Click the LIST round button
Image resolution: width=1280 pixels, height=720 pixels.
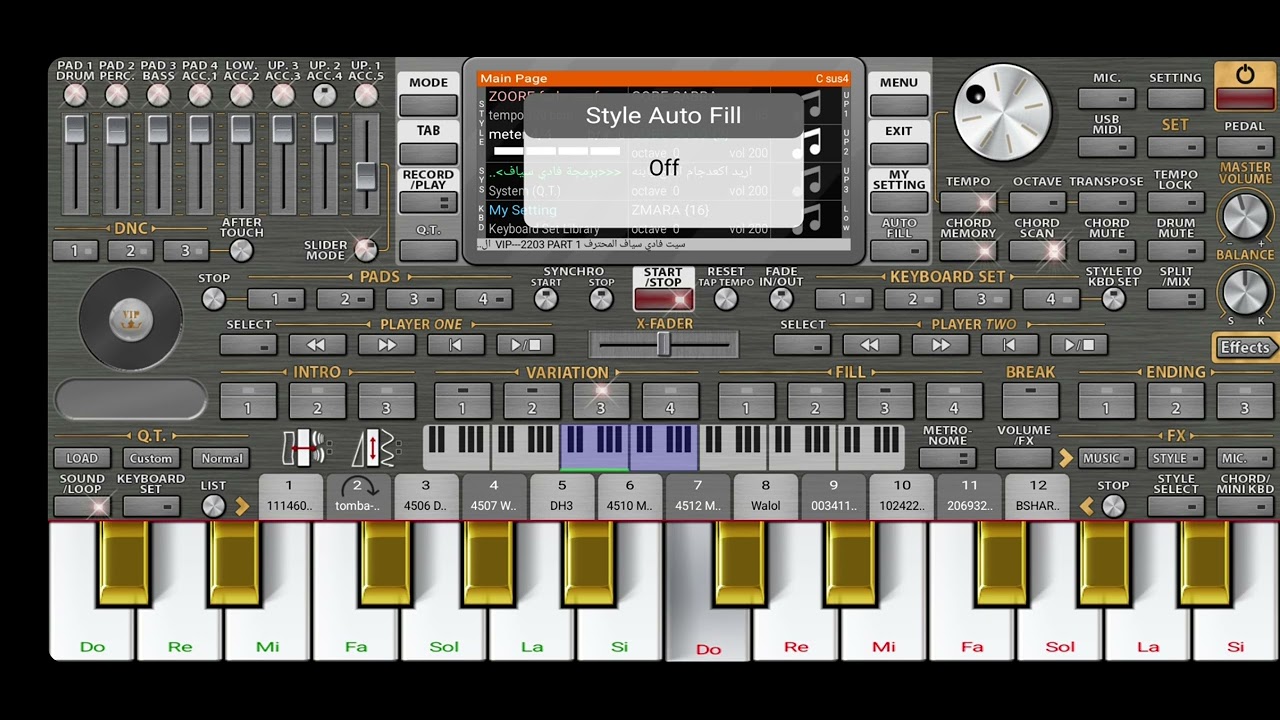point(214,507)
